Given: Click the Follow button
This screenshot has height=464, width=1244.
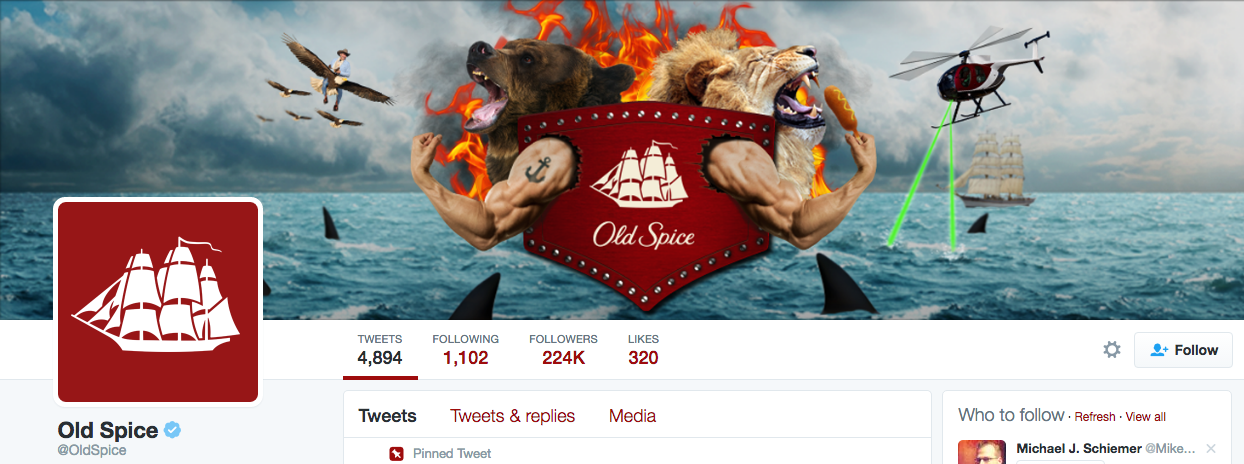Looking at the screenshot, I should pyautogui.click(x=1183, y=350).
